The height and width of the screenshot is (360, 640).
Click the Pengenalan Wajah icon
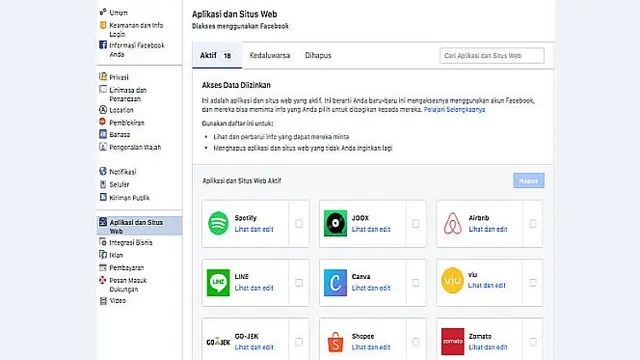click(x=103, y=147)
